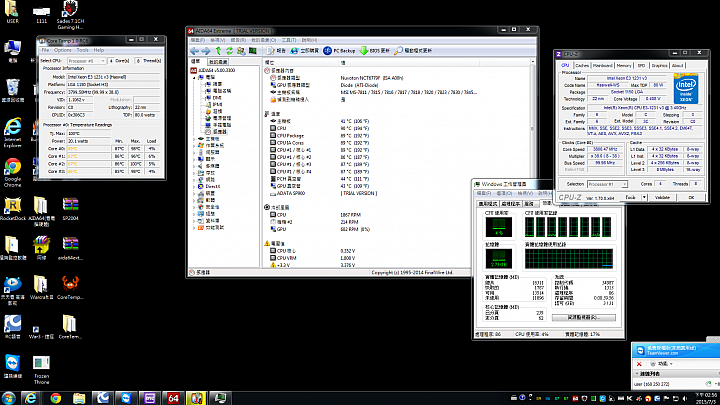Click the CPU VRM voltage row
Viewport: 720px width, 405px height.
coord(313,258)
